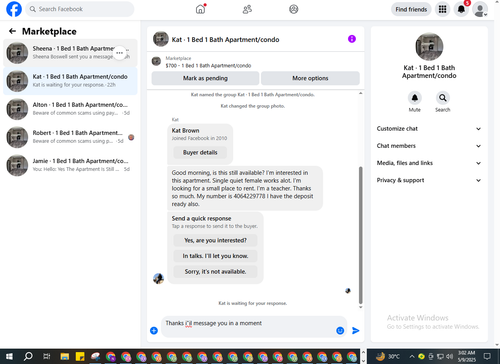Click the Facebook logo icon
The image size is (500, 364).
[14, 9]
